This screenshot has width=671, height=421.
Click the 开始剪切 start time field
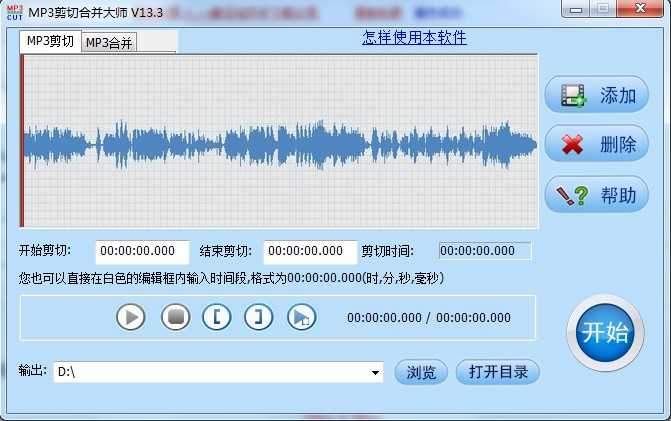pyautogui.click(x=142, y=252)
